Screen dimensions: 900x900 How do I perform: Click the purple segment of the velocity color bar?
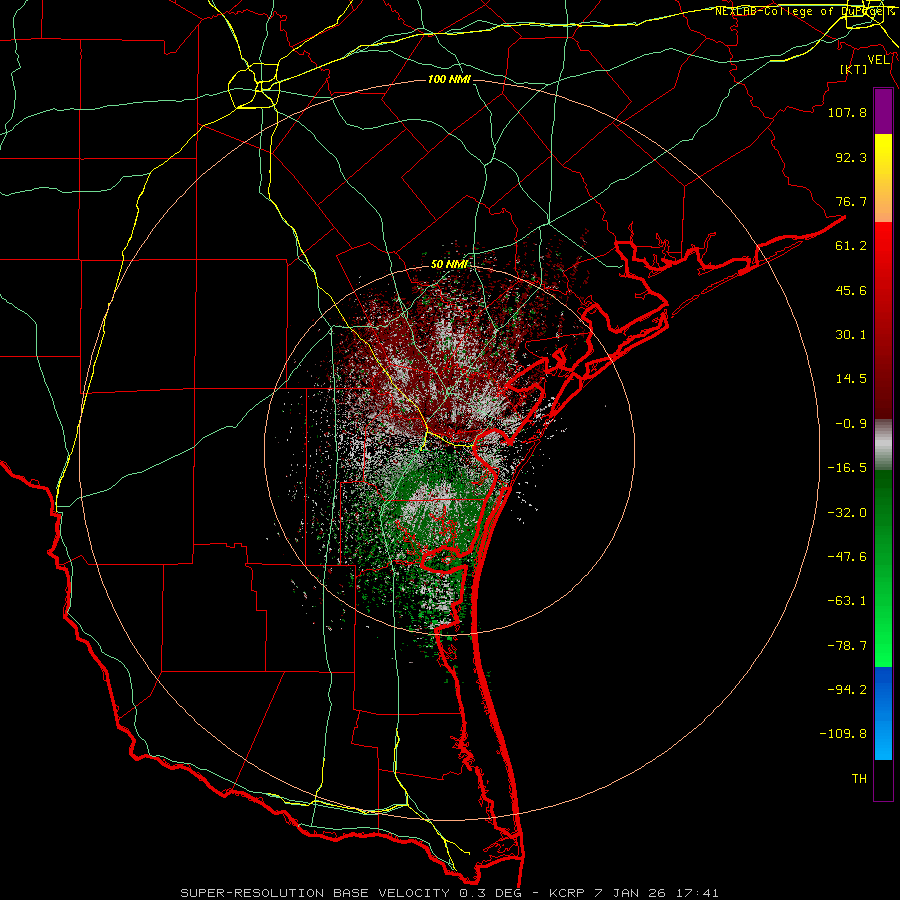click(883, 111)
